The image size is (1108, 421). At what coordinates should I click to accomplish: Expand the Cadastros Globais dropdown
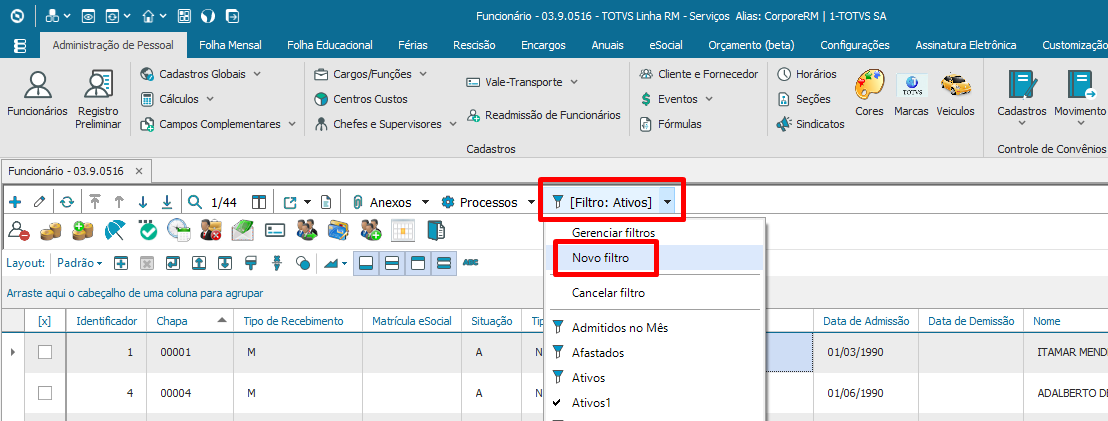coord(257,73)
